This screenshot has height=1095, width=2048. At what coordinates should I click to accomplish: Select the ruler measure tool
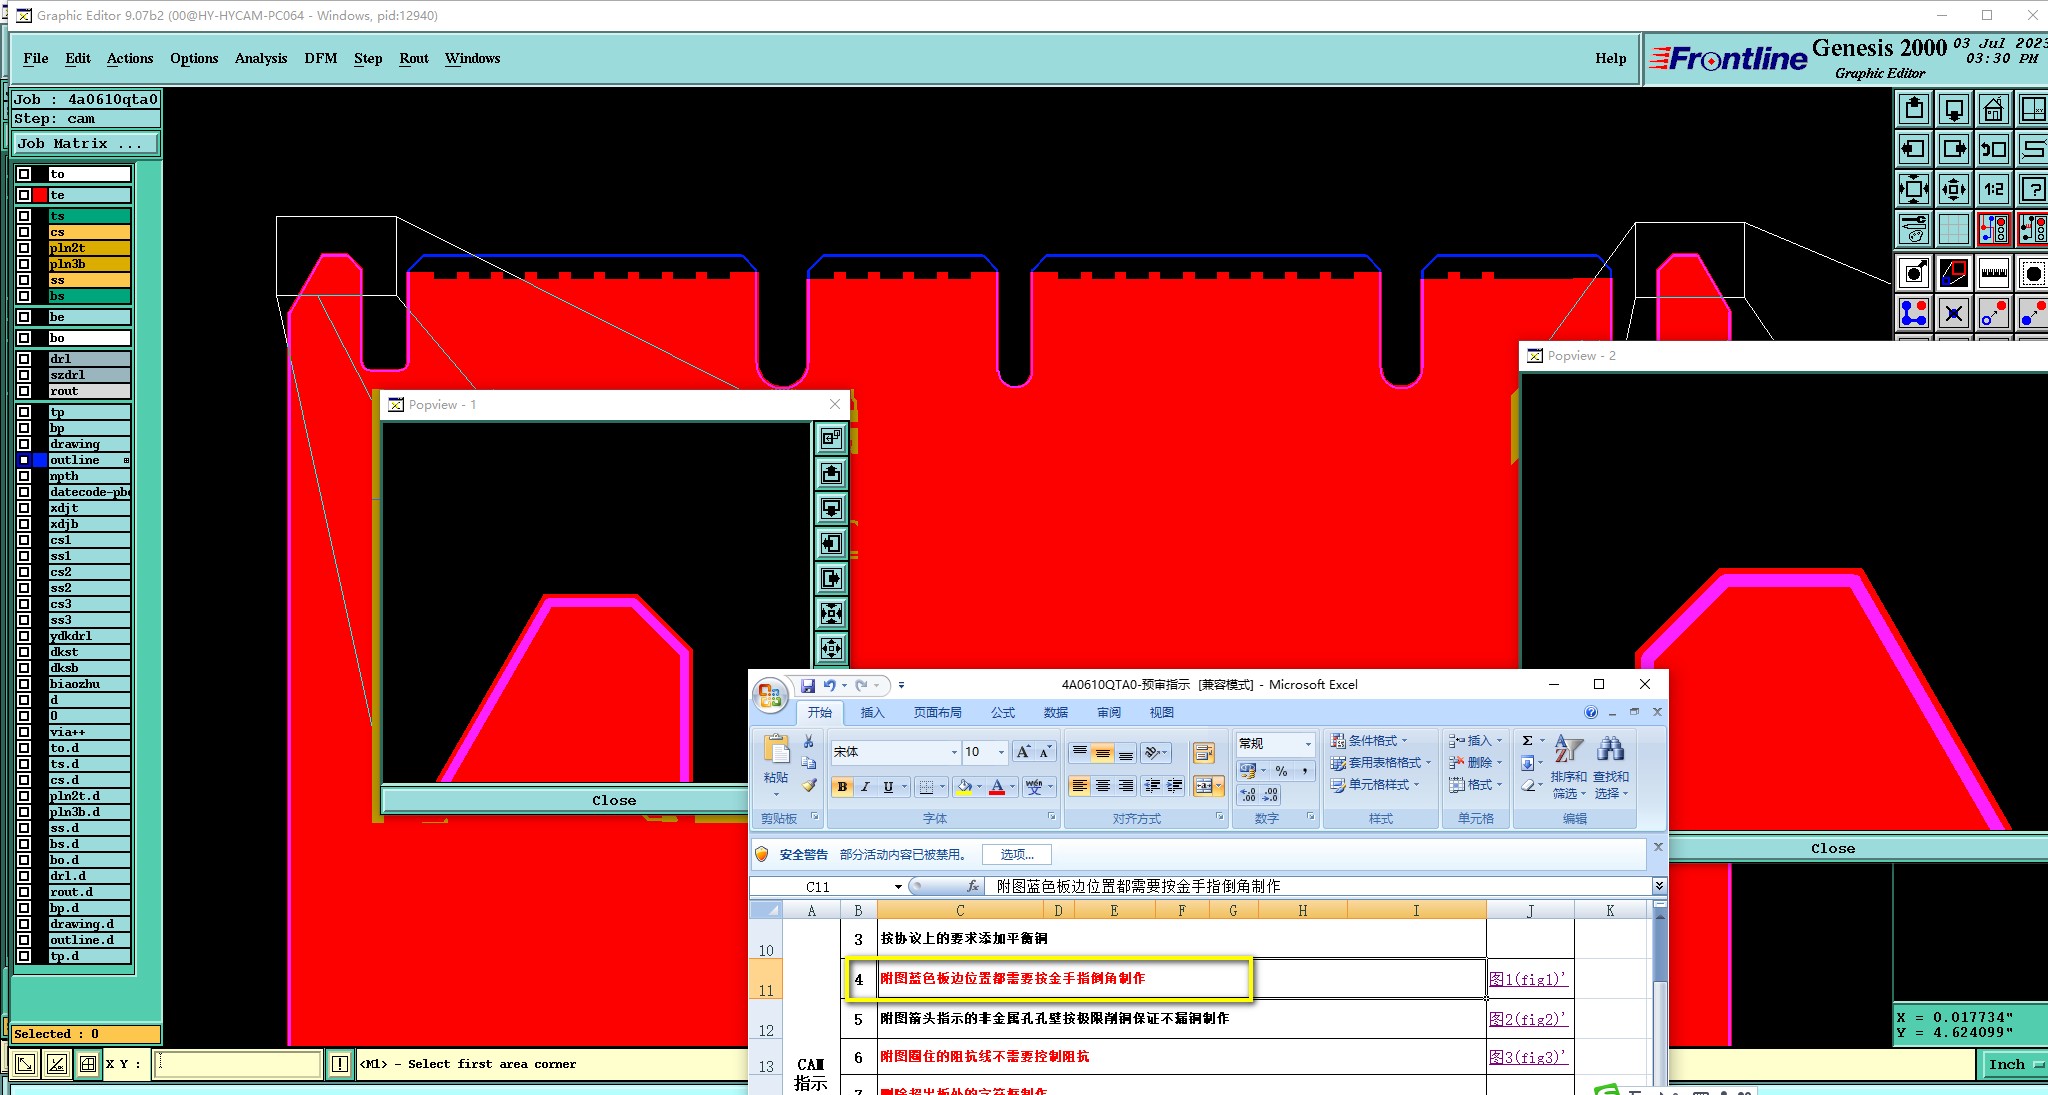pos(1993,272)
